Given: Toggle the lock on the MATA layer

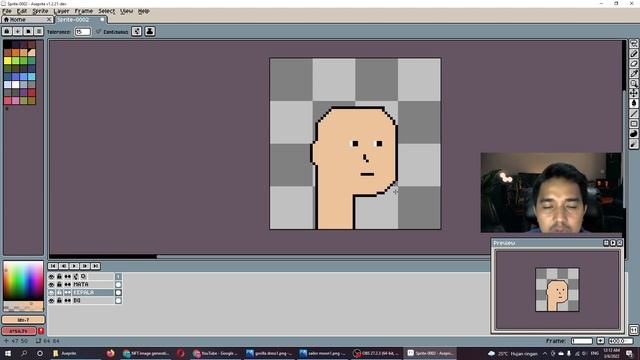Looking at the screenshot, I should (59, 284).
